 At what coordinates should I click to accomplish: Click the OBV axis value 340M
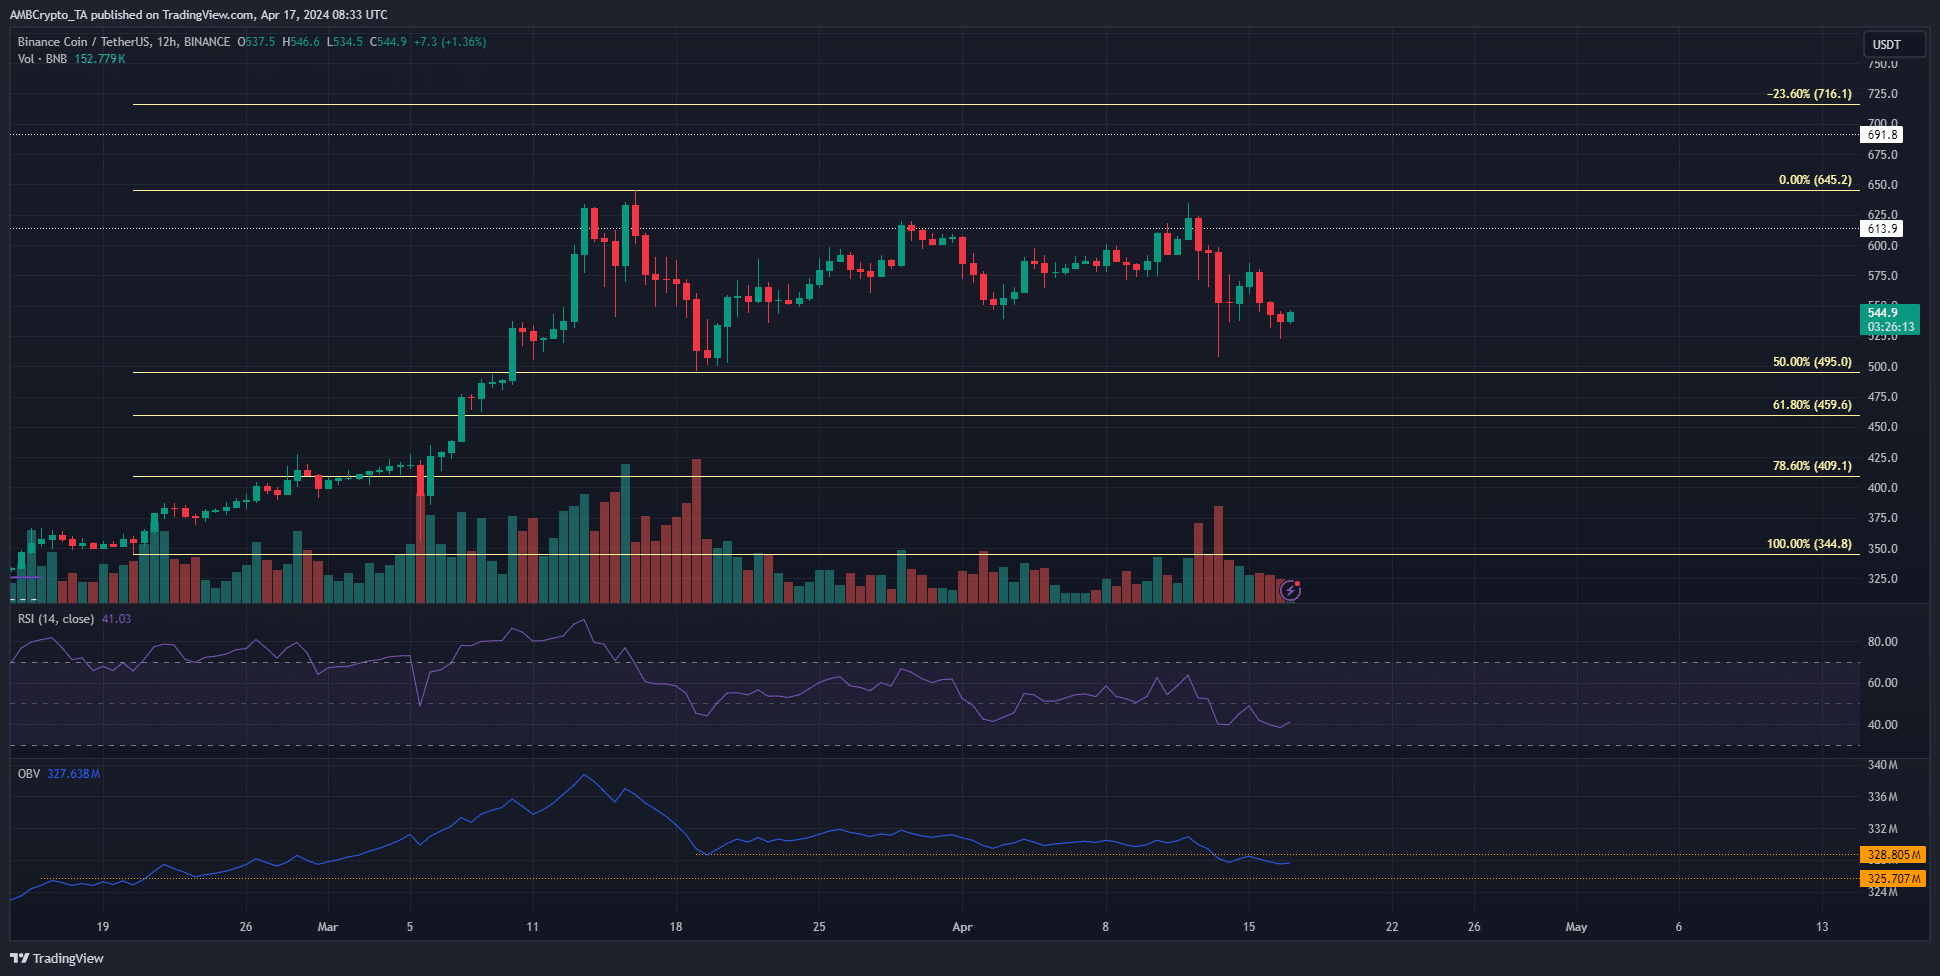[x=1882, y=765]
